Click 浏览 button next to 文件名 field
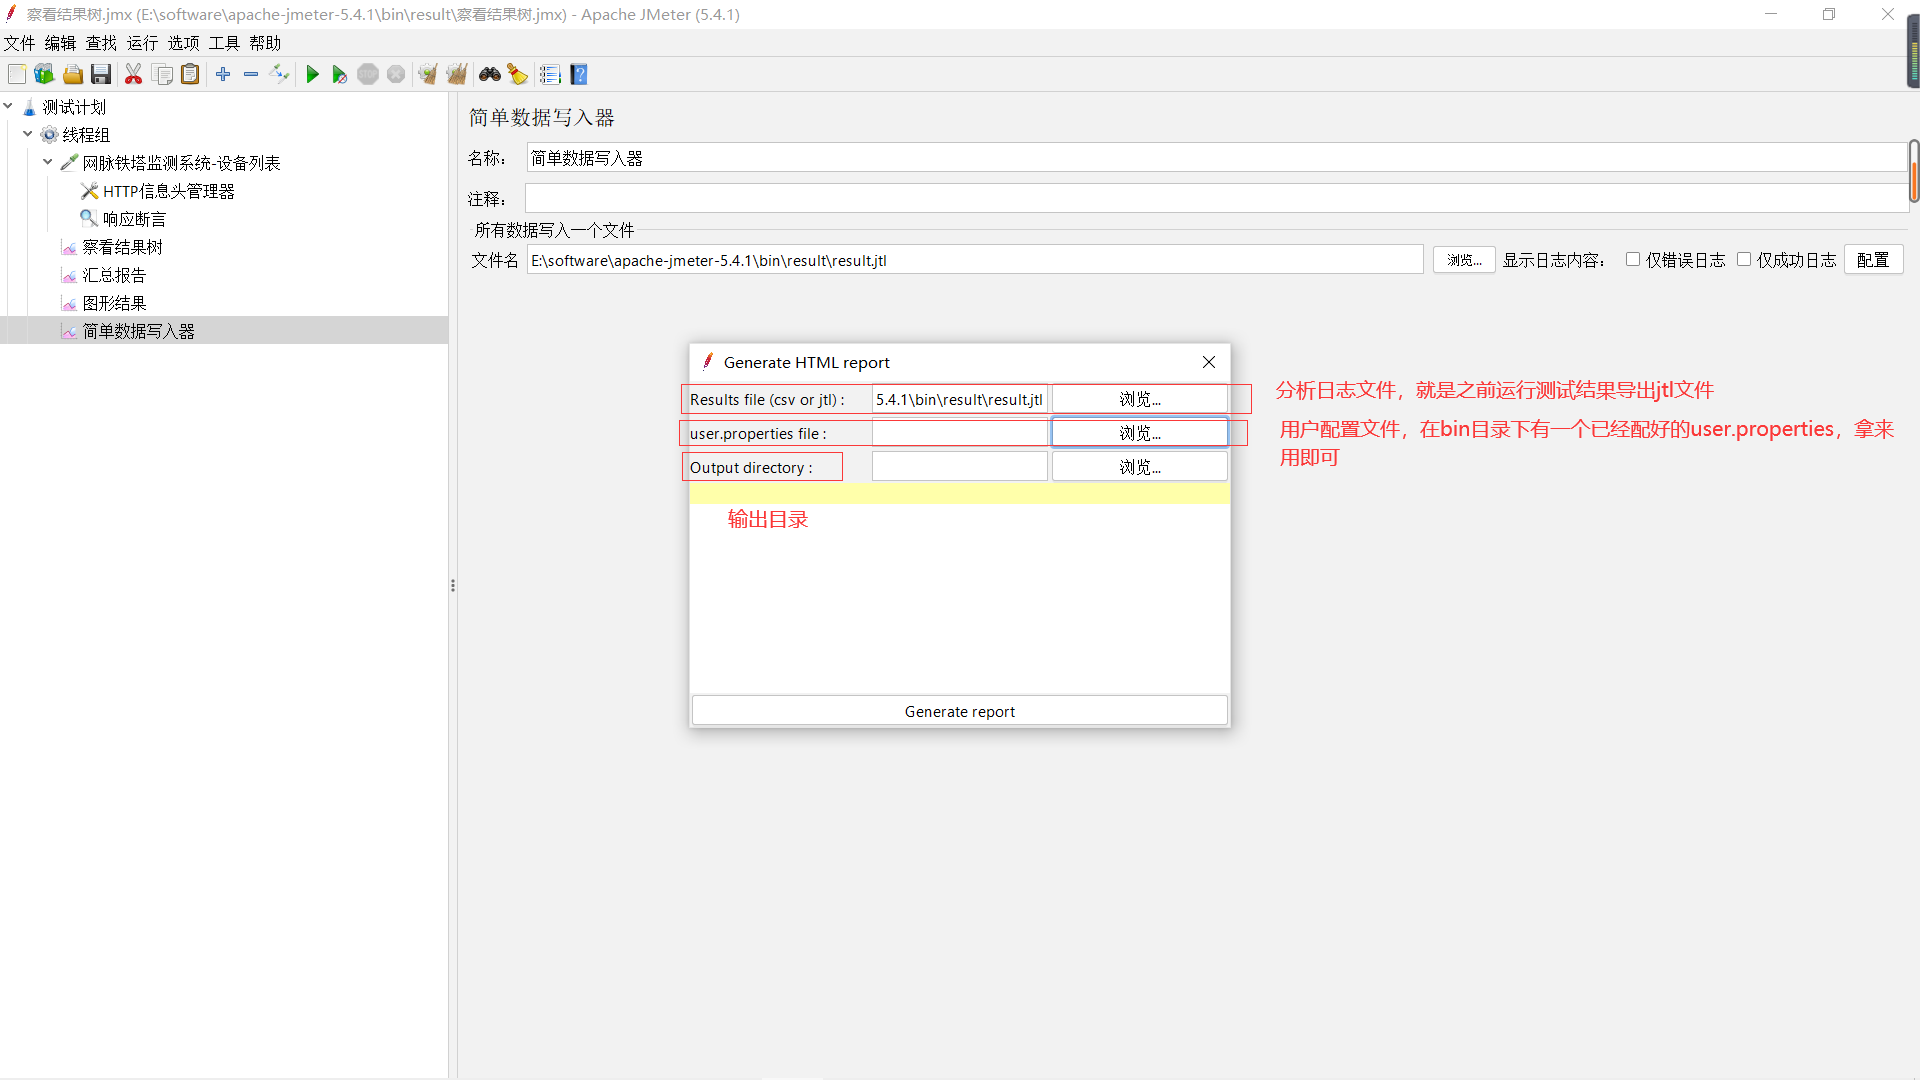1920x1080 pixels. point(1464,260)
